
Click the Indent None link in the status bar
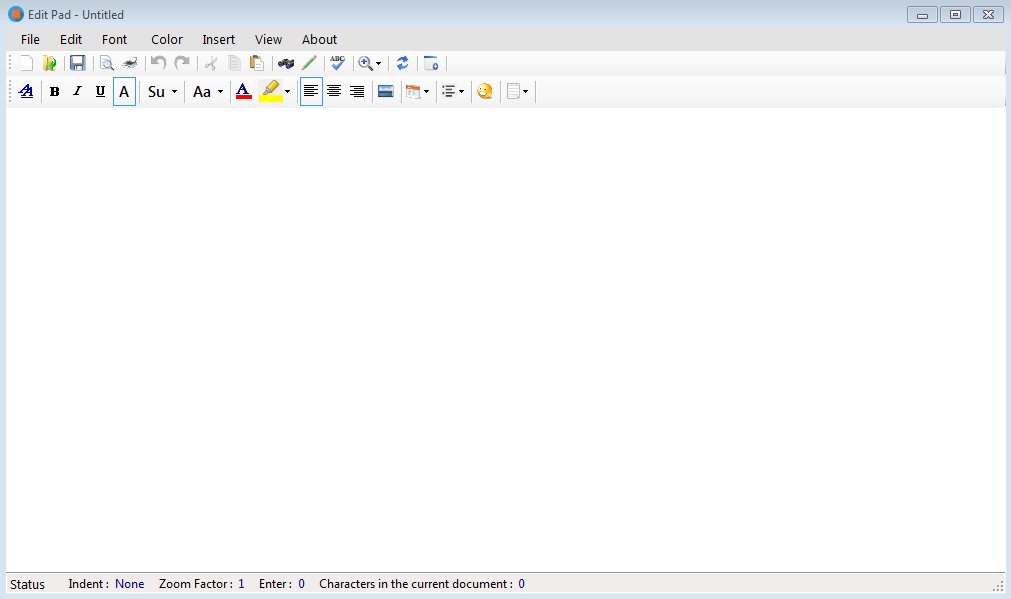[x=129, y=584]
